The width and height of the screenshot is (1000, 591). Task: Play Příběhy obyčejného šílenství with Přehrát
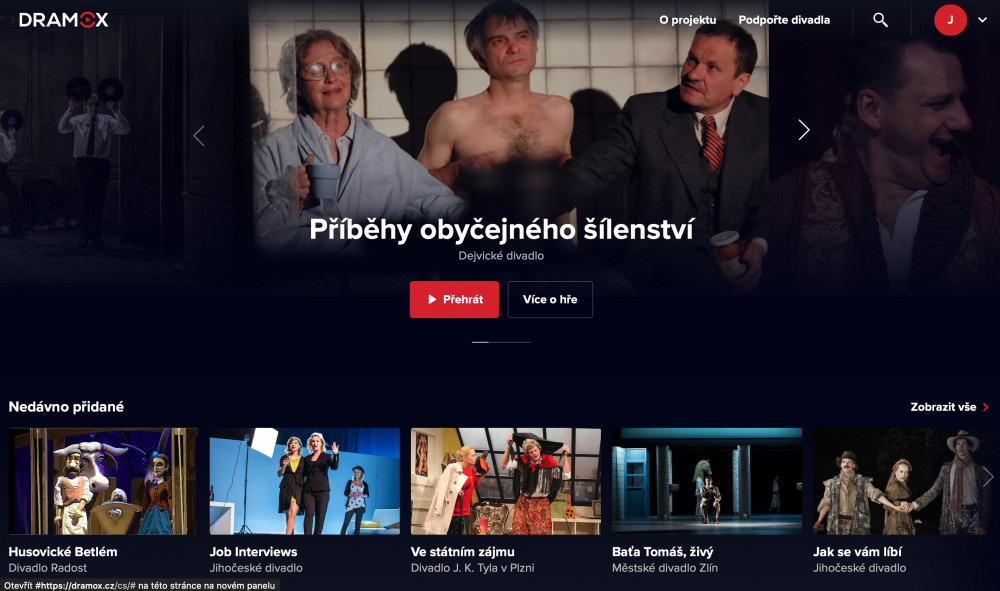point(454,299)
